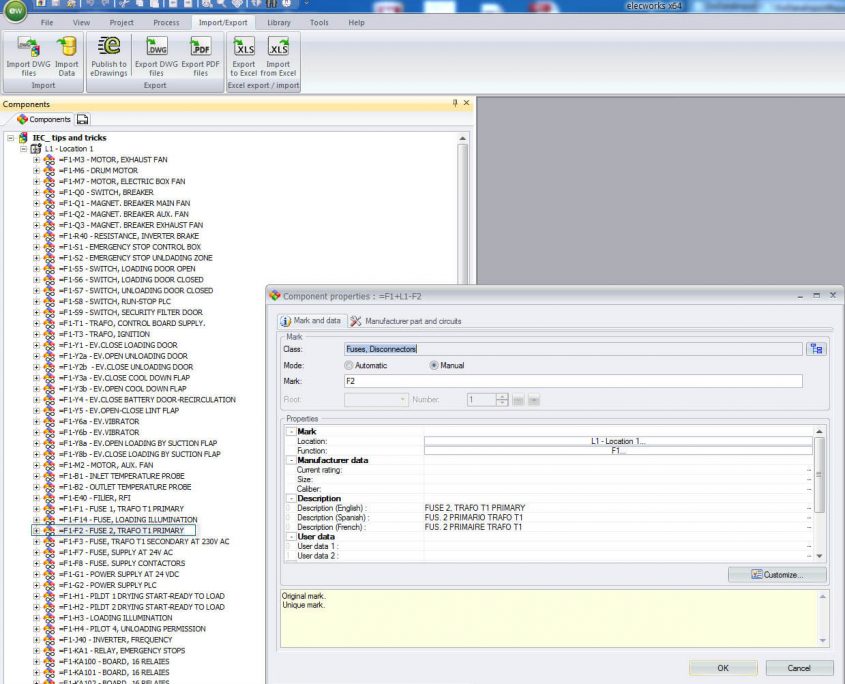Click the L1 - Location 1 icon

tap(36, 149)
